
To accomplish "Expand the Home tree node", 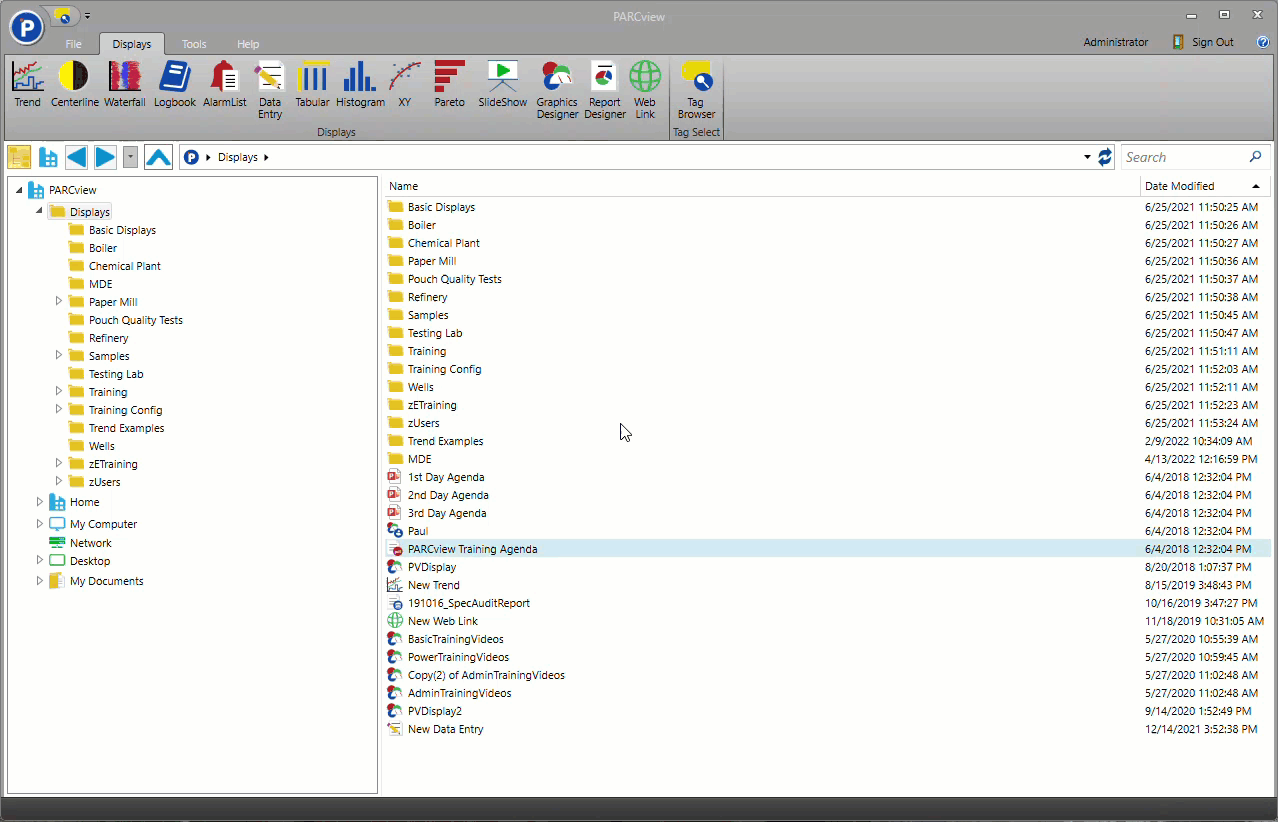I will pyautogui.click(x=39, y=501).
